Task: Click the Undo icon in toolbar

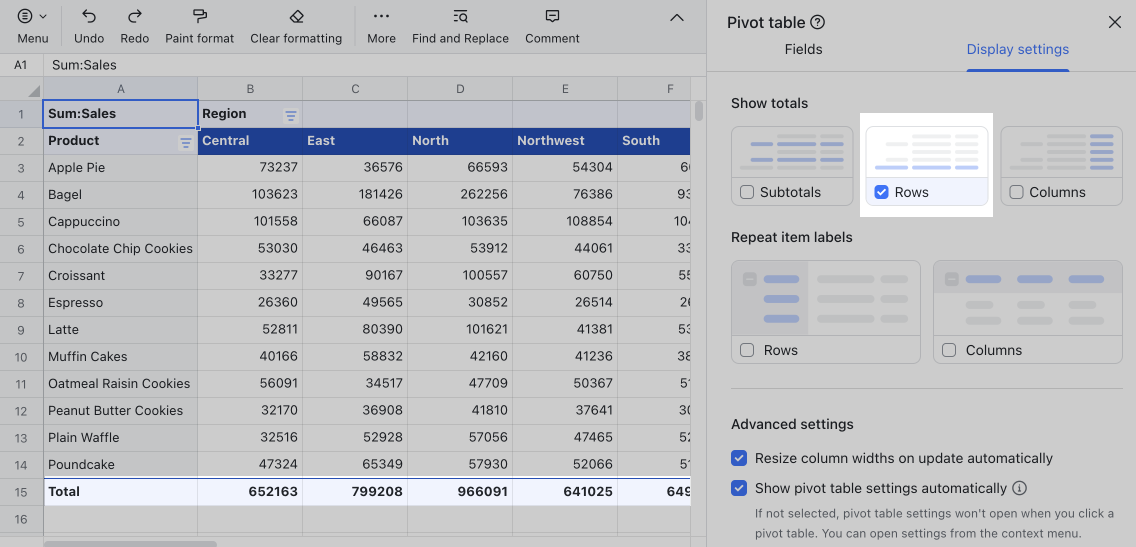Action: point(89,17)
